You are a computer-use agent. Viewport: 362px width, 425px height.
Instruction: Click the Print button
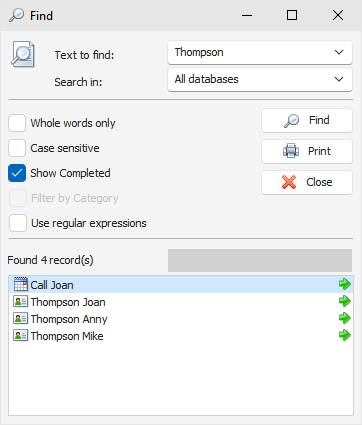(x=307, y=151)
